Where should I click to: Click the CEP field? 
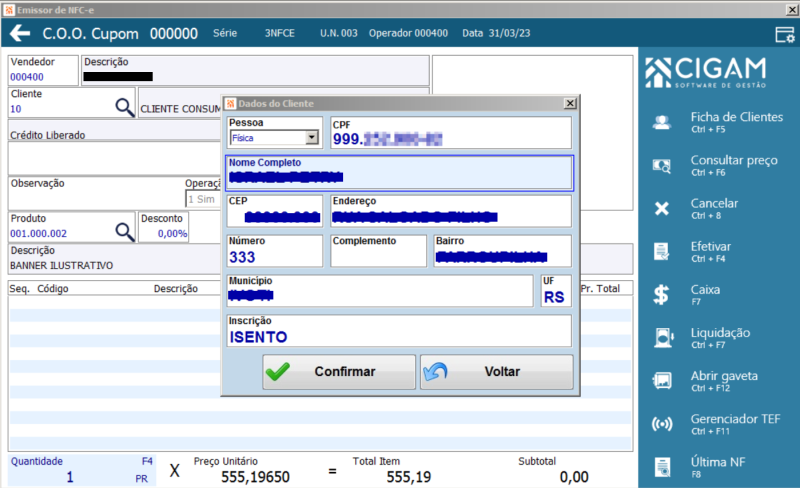click(x=275, y=211)
